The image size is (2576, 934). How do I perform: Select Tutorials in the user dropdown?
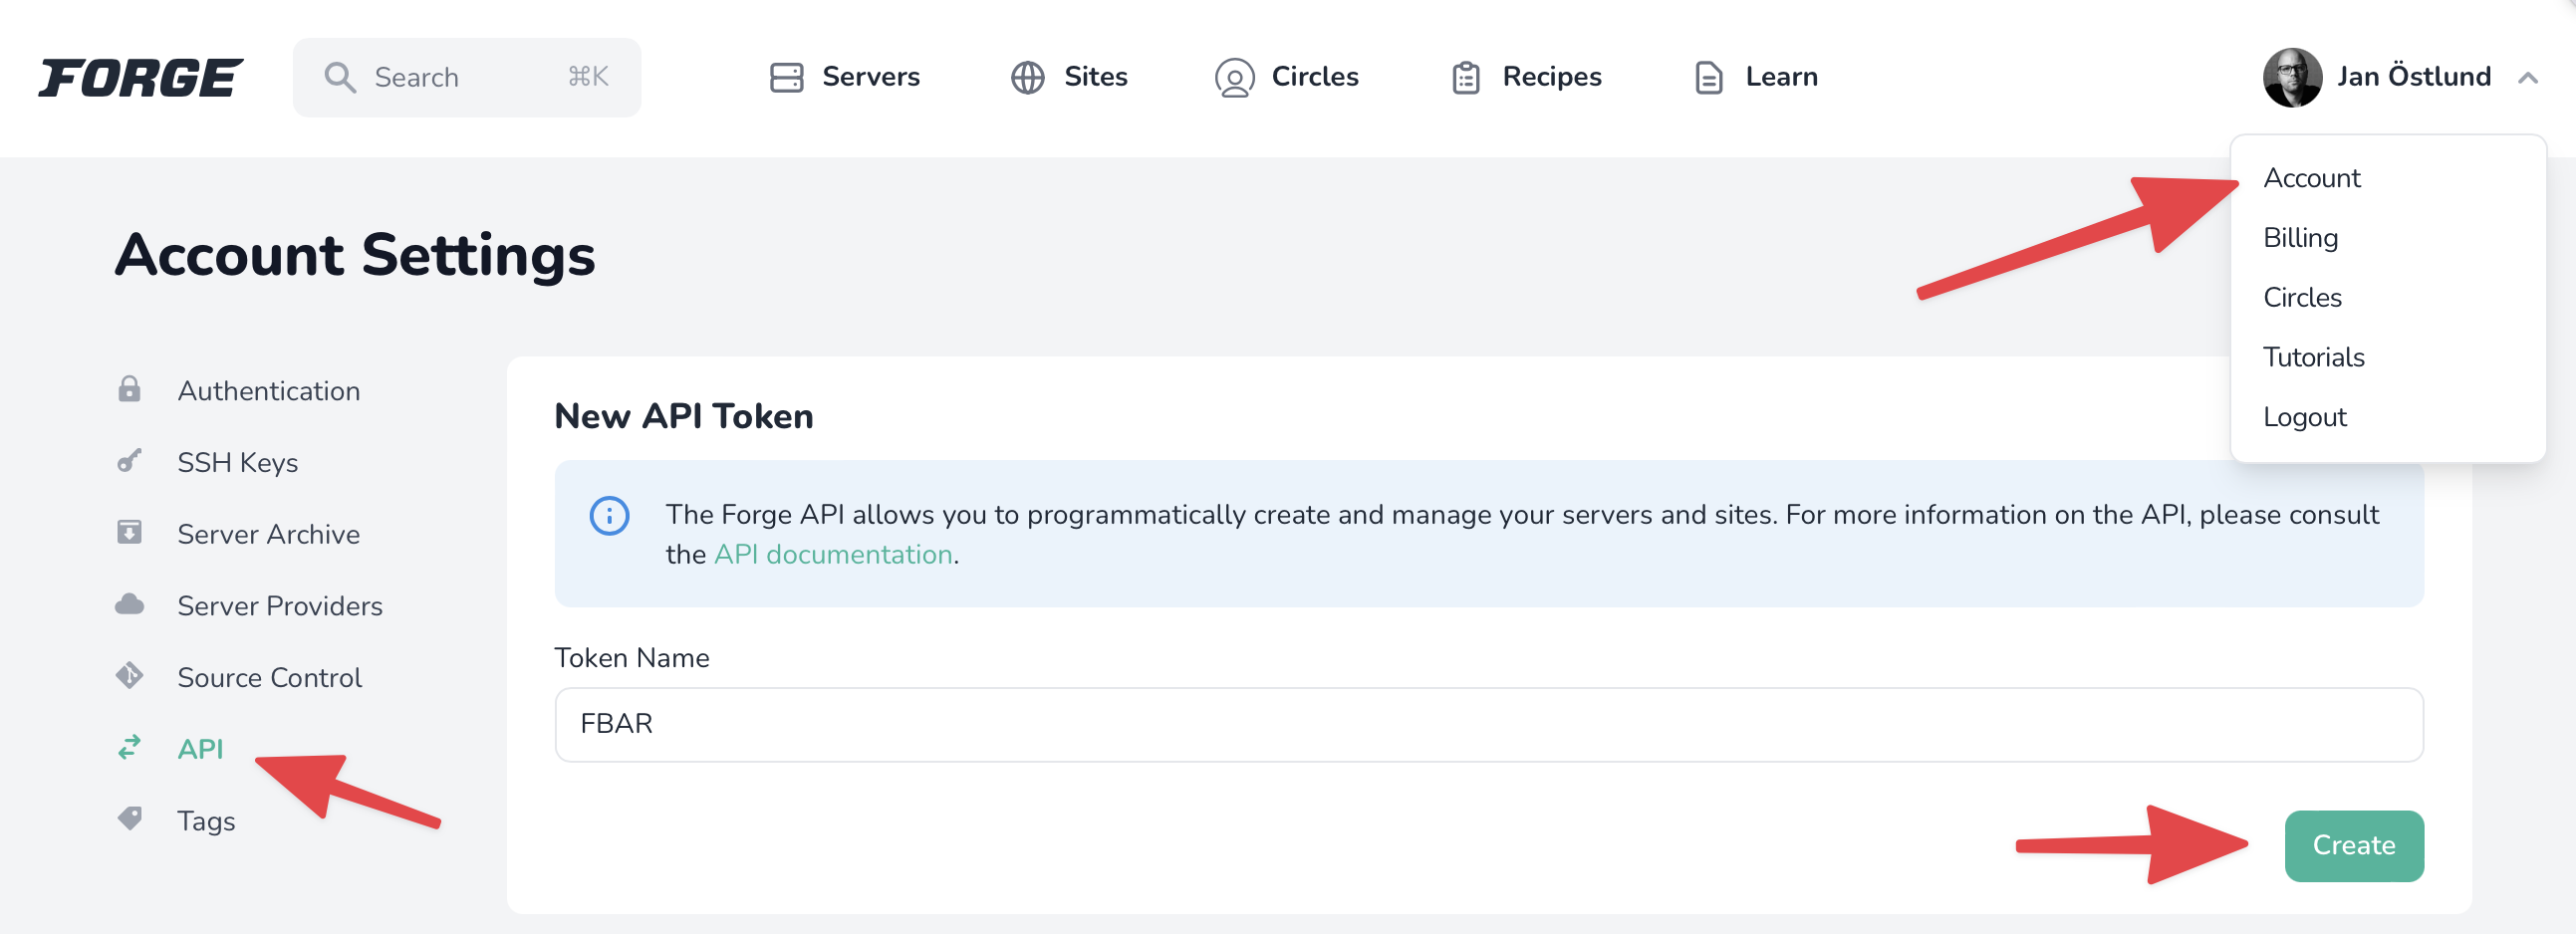(2313, 358)
